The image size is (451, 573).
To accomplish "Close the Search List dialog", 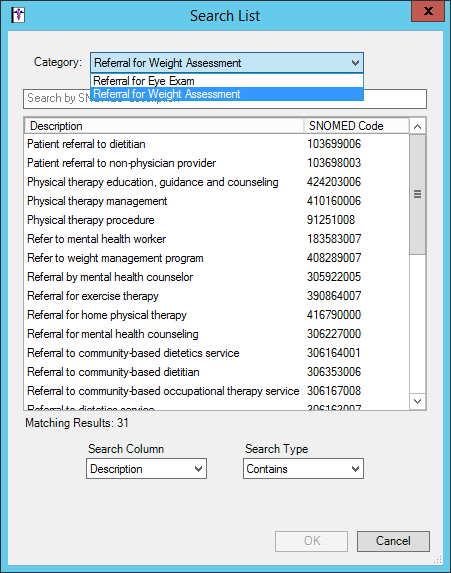I will tap(428, 11).
